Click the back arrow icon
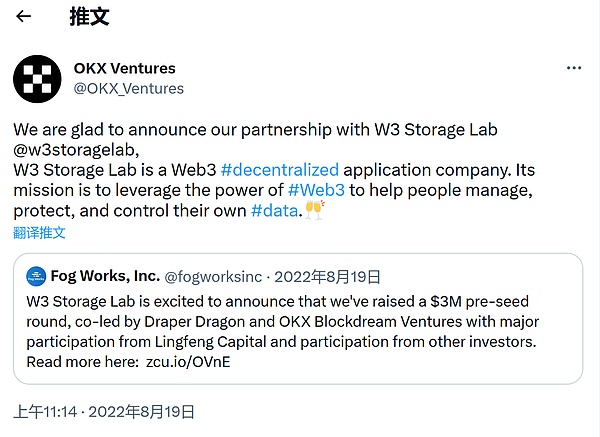 click(x=24, y=16)
